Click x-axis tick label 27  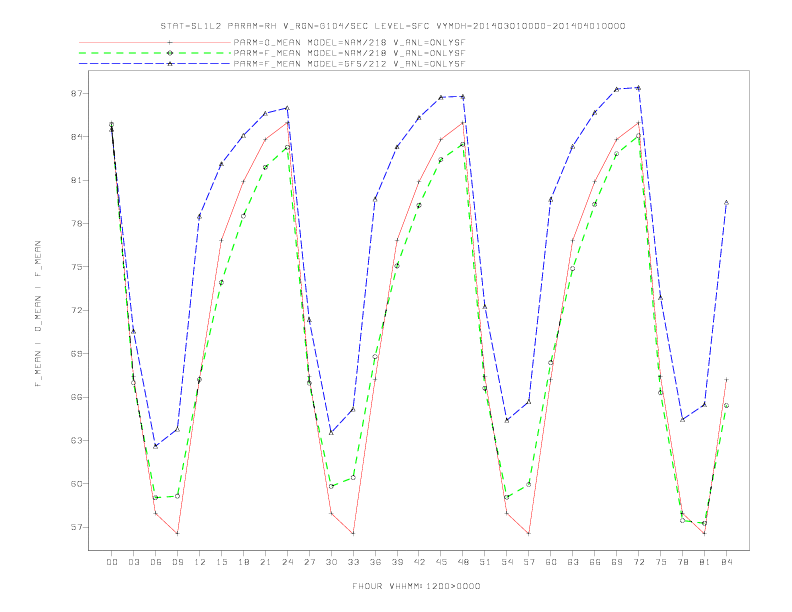(x=309, y=562)
